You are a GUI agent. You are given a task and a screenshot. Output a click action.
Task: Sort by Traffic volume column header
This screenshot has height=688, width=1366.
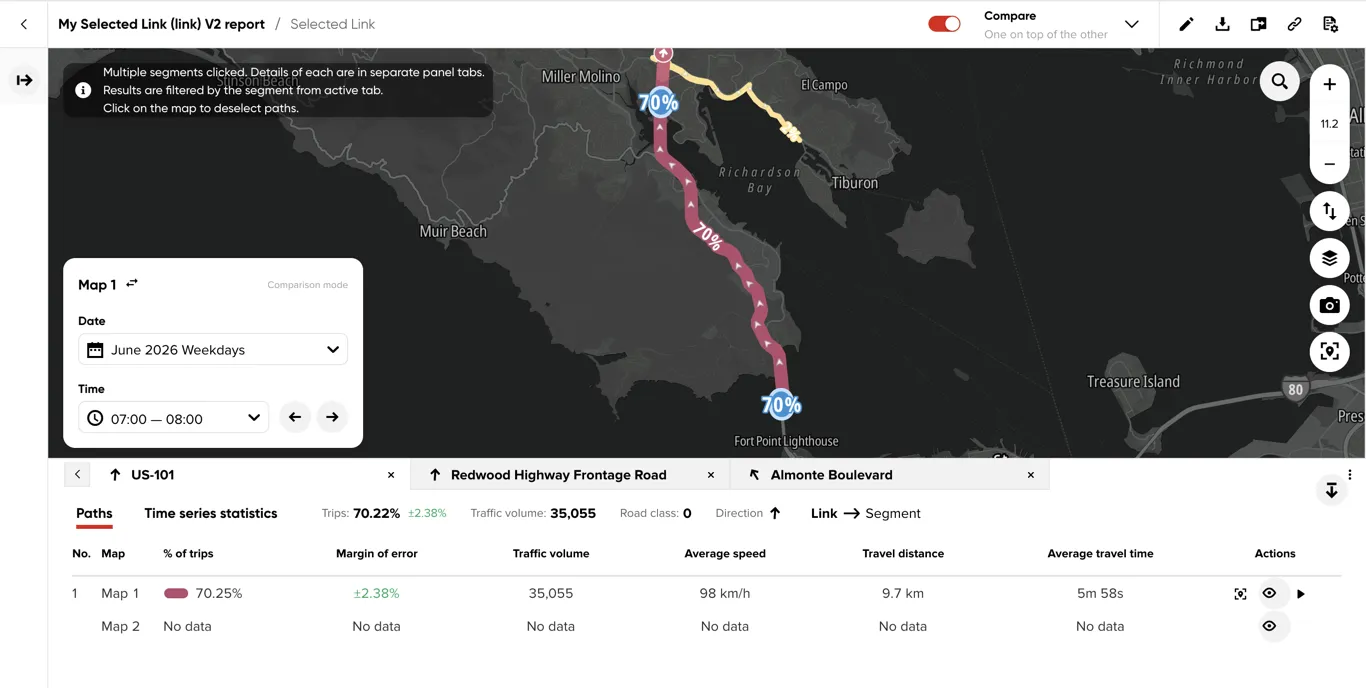pyautogui.click(x=551, y=553)
